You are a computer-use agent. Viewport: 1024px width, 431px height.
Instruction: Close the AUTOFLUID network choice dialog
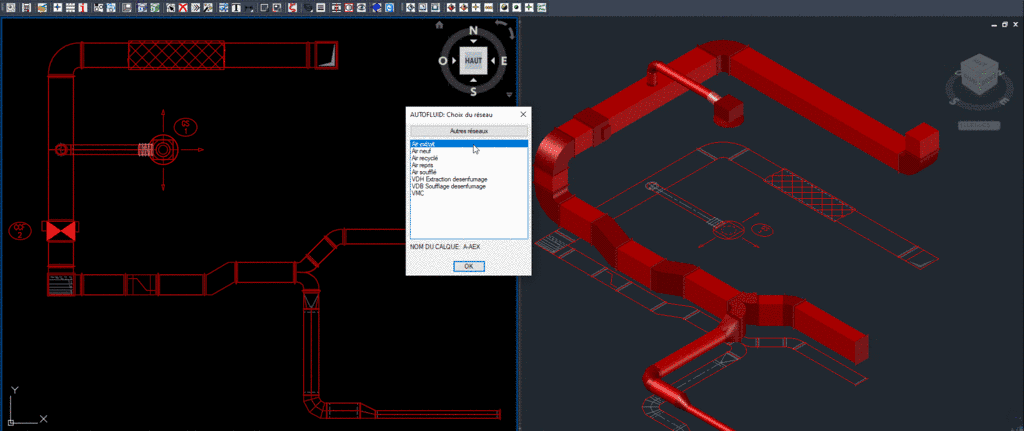(x=523, y=115)
